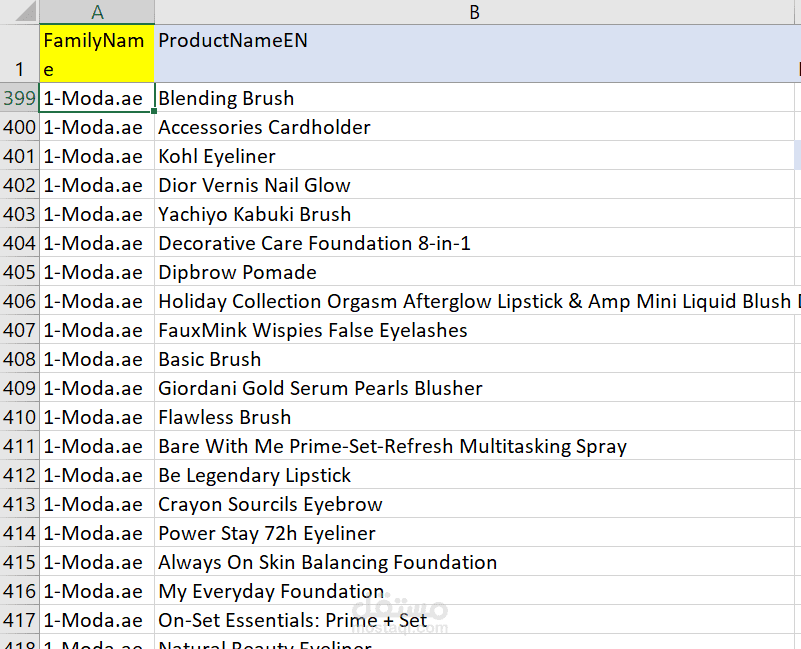Click the cell 'Yachiyo Kabuki Brush'
The height and width of the screenshot is (649, 801).
pyautogui.click(x=474, y=214)
